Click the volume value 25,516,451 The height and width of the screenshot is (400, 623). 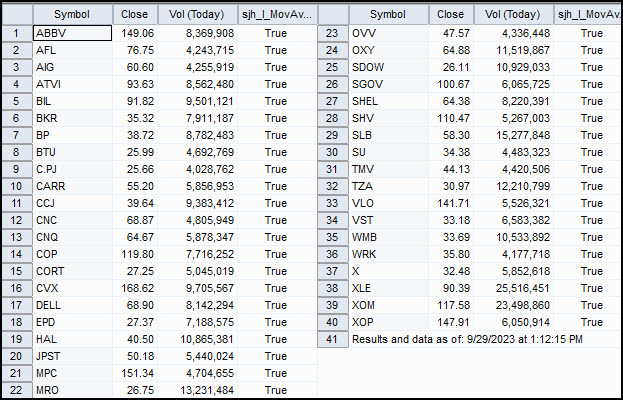pos(523,288)
